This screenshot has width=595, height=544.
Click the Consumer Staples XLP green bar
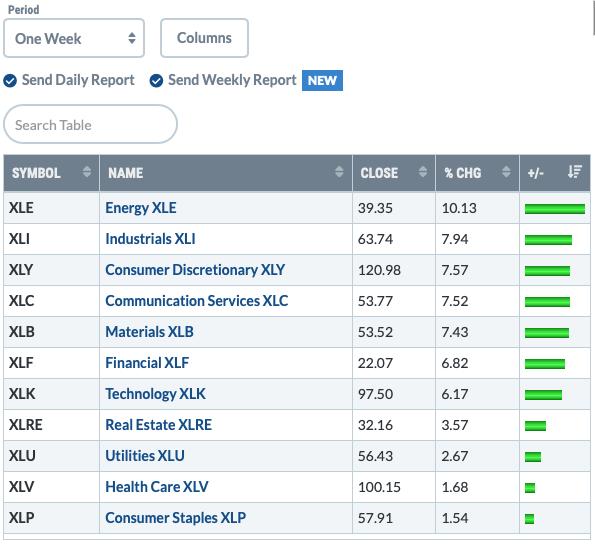pyautogui.click(x=529, y=519)
